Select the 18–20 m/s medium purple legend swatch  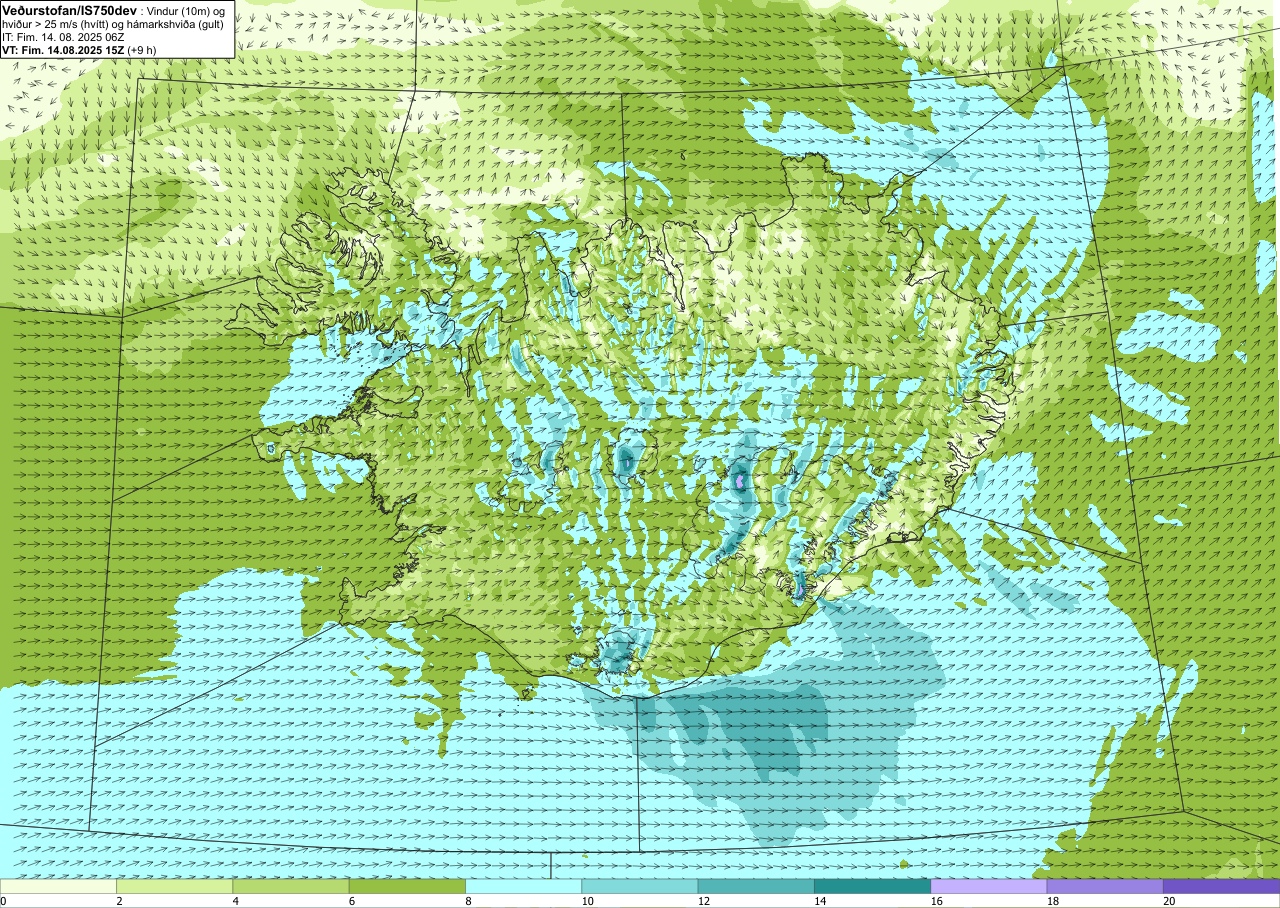click(1105, 886)
